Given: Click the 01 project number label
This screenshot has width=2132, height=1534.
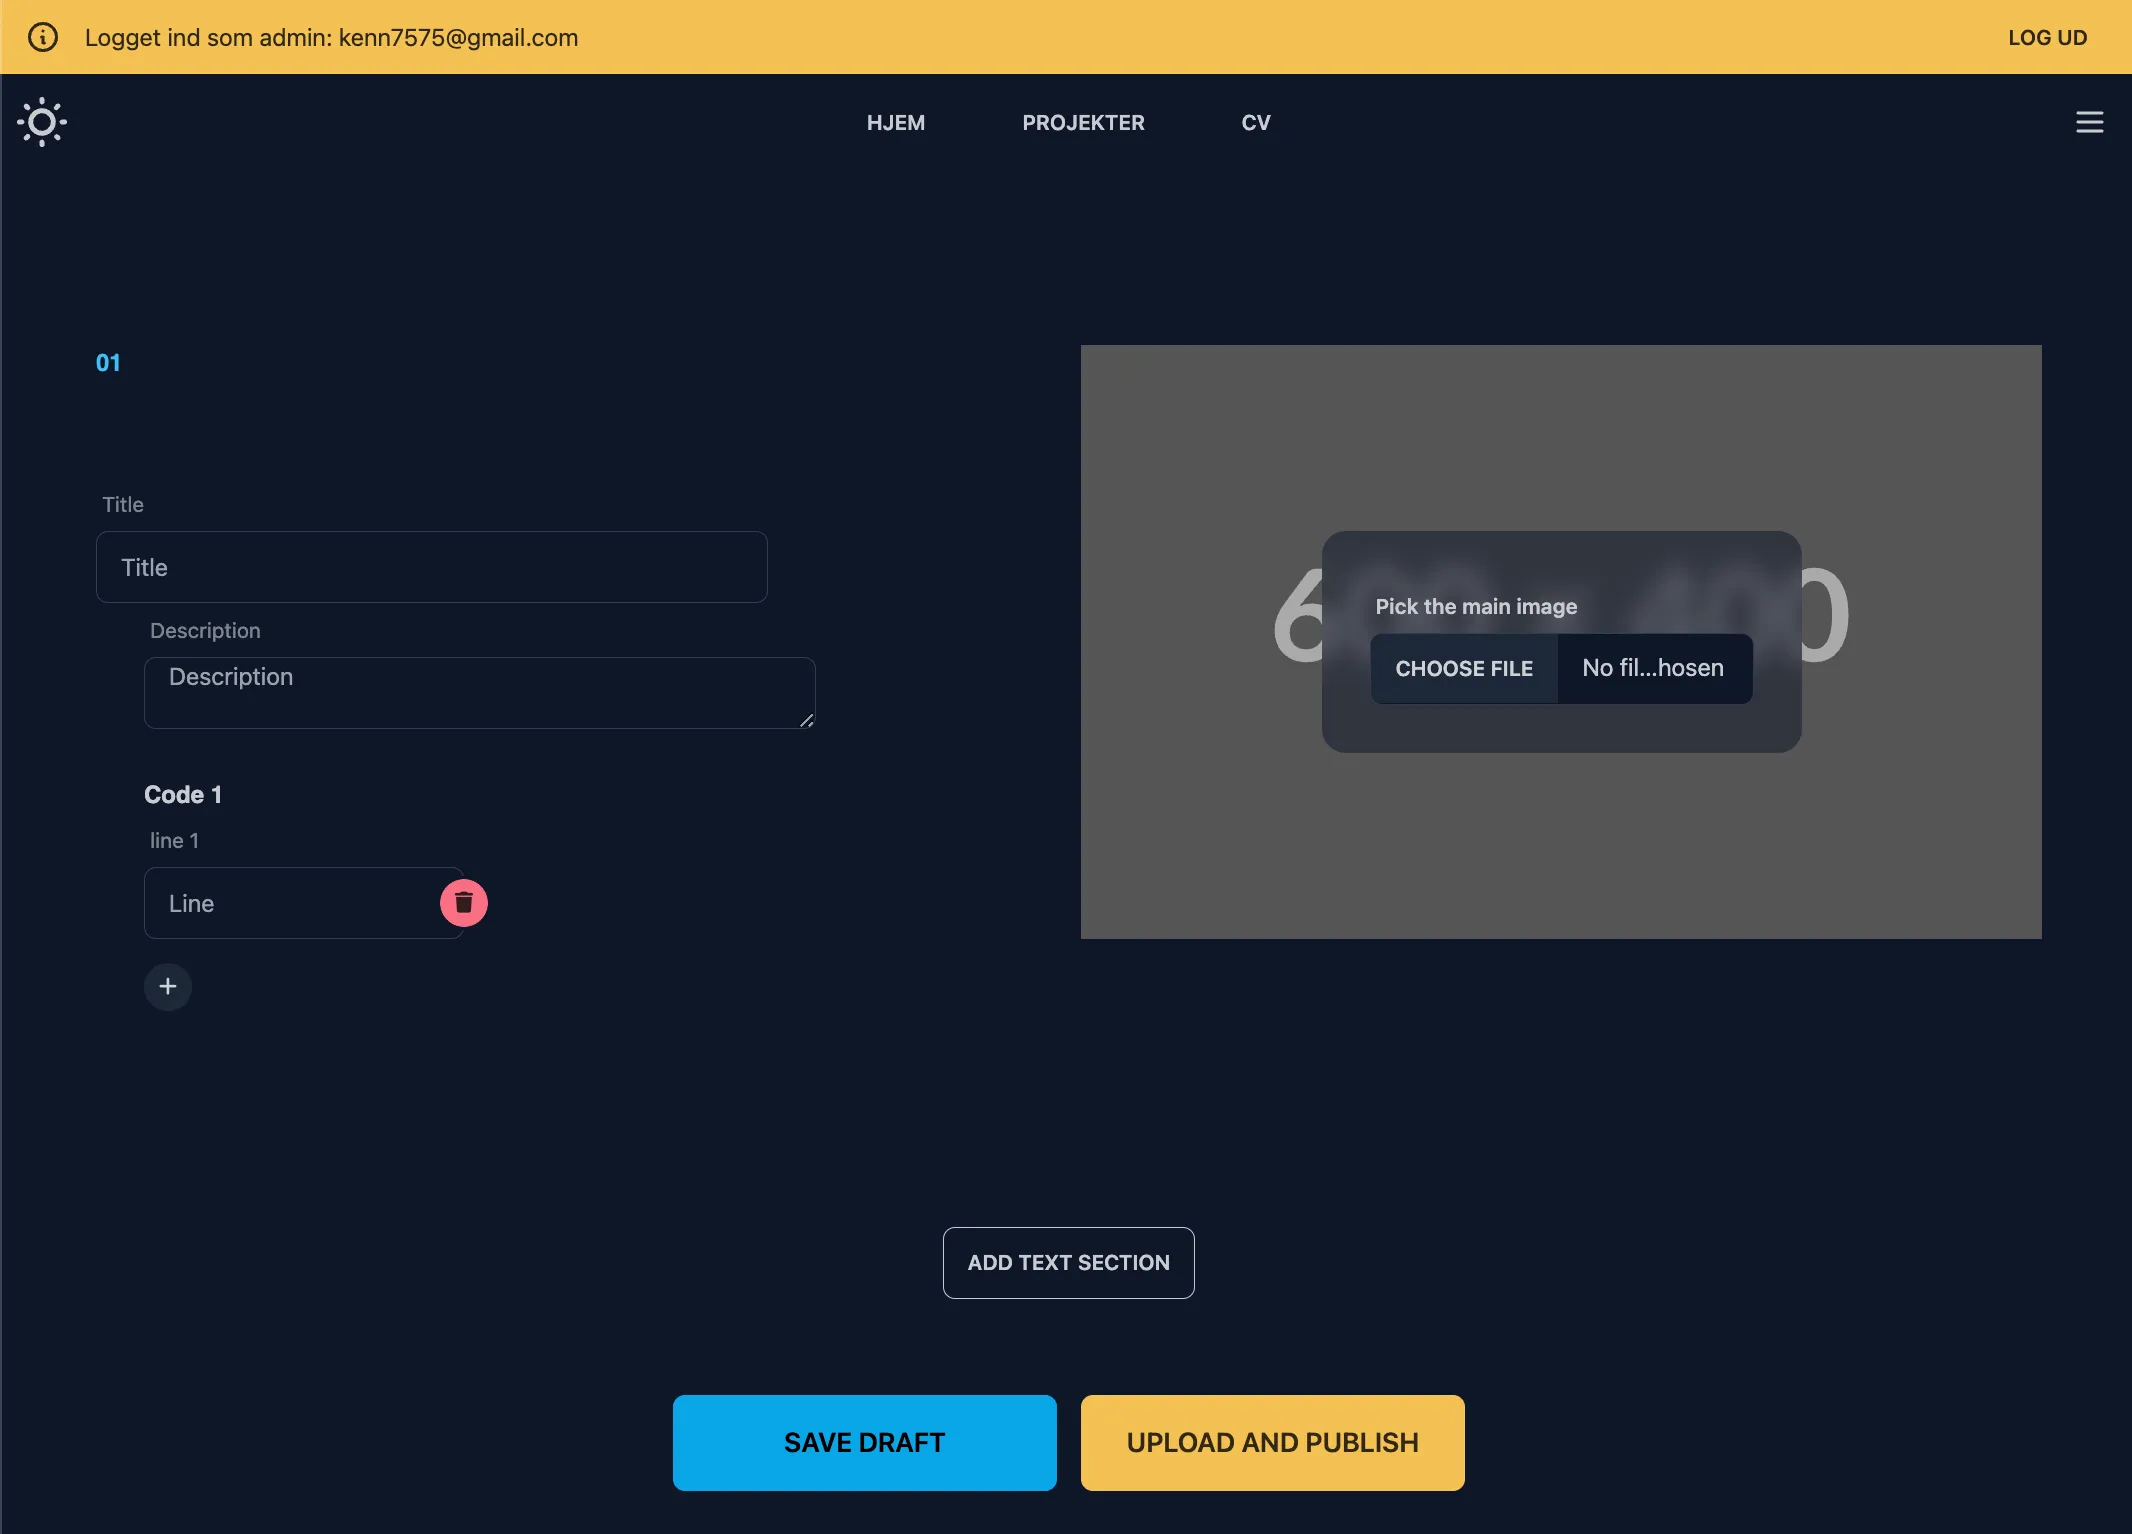Looking at the screenshot, I should [x=108, y=363].
